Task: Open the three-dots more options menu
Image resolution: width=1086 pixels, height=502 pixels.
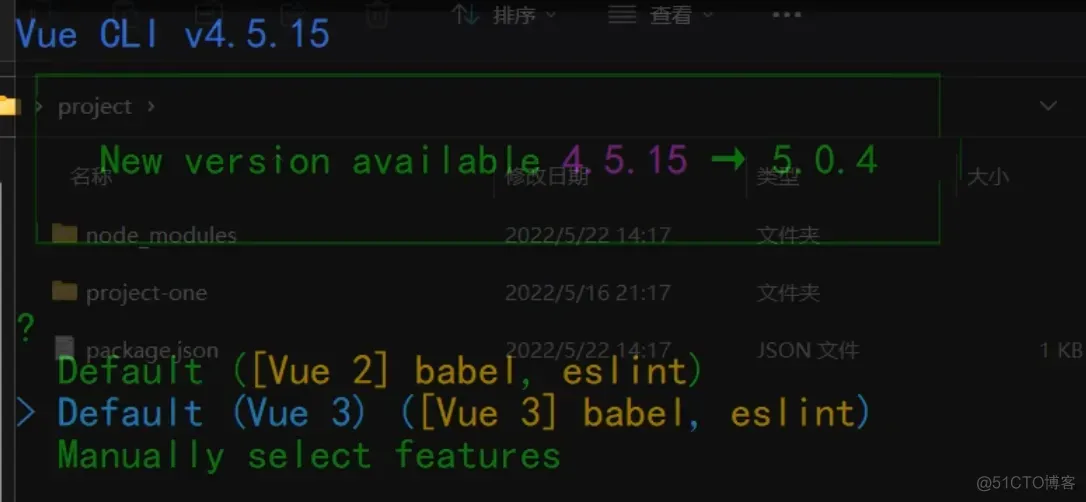Action: (787, 15)
